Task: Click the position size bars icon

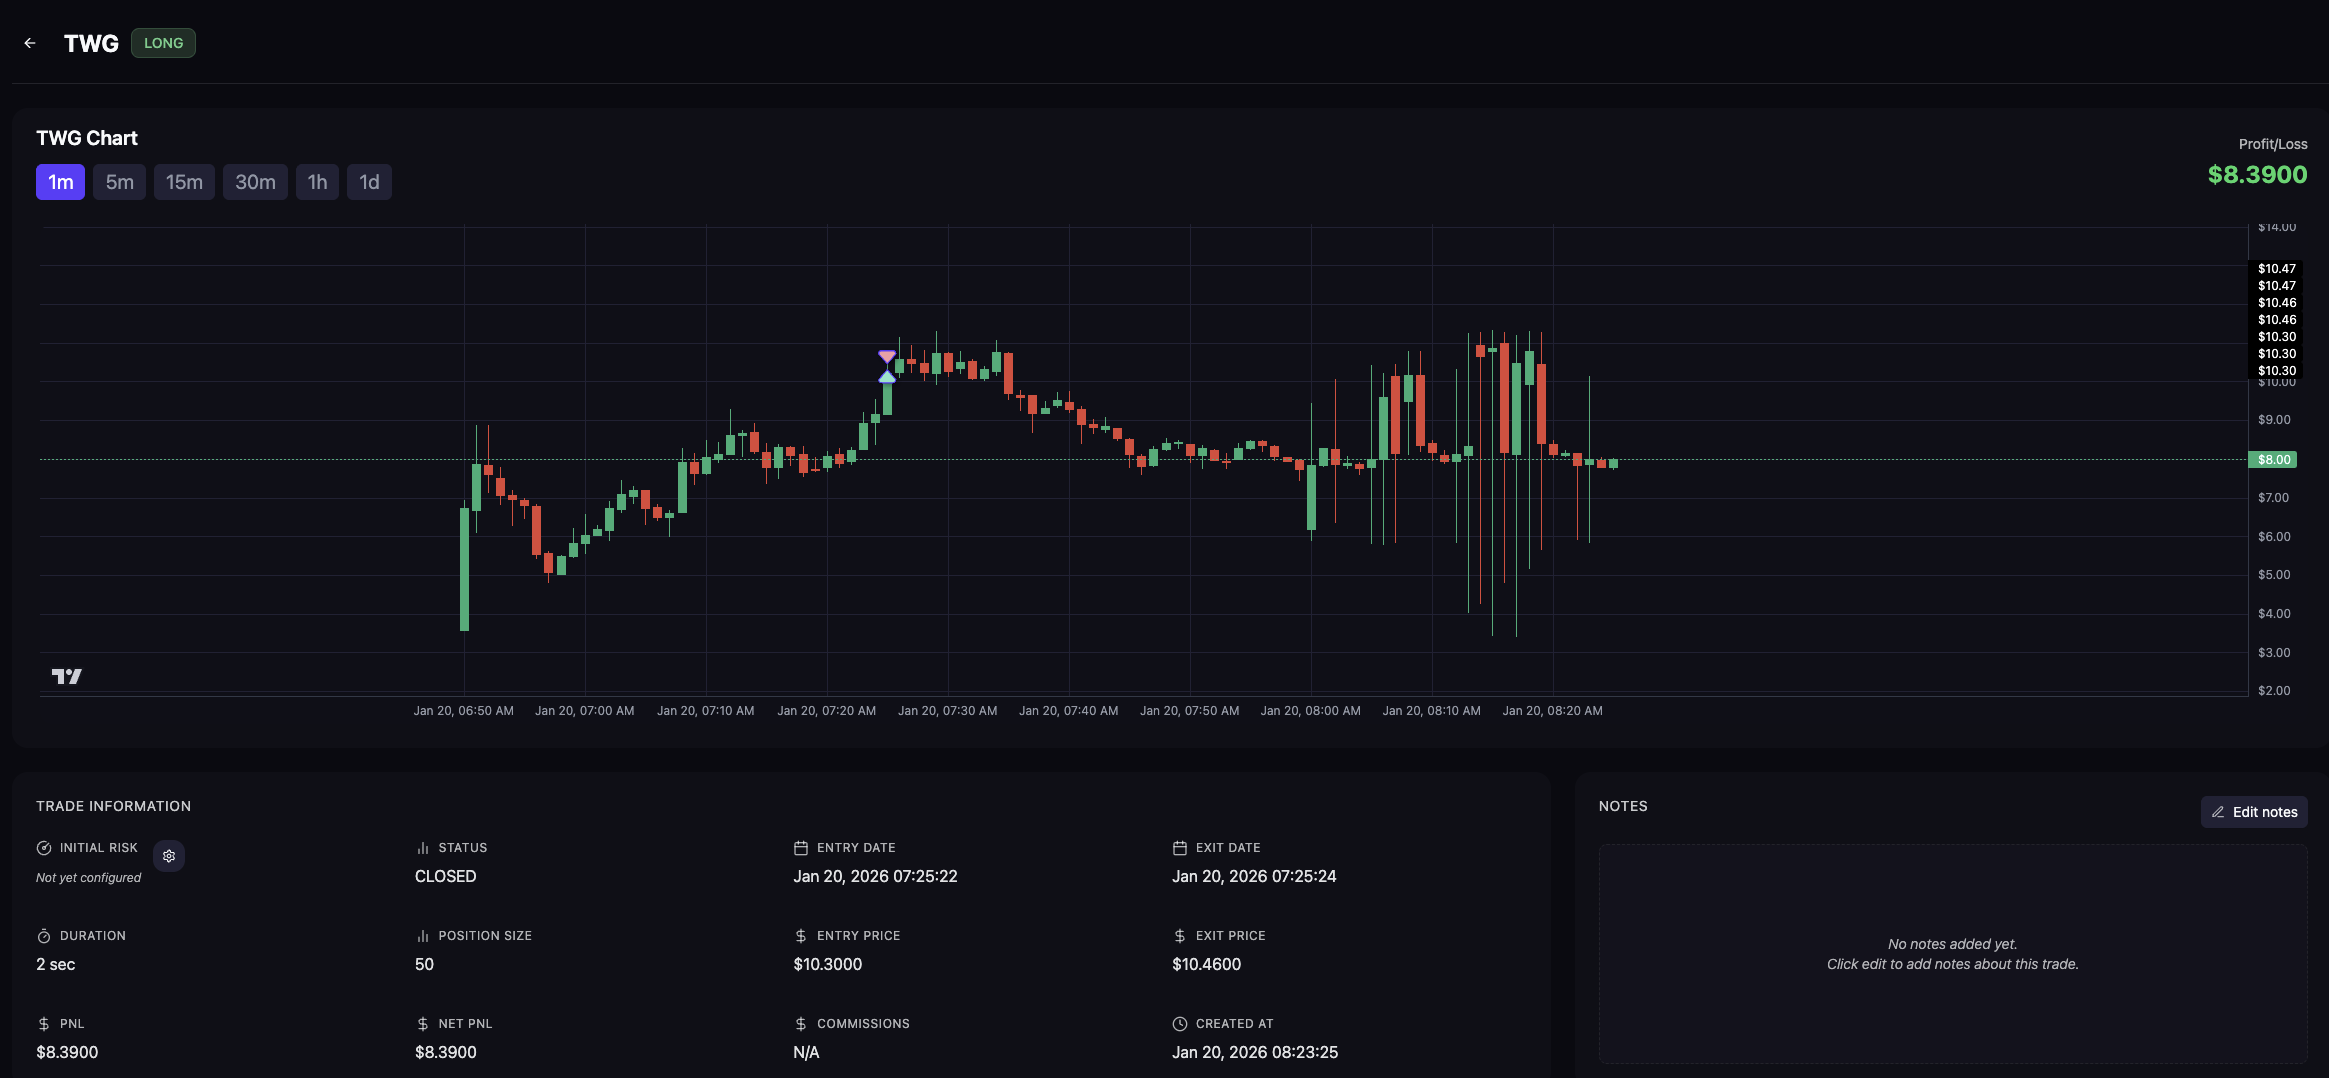Action: [423, 936]
